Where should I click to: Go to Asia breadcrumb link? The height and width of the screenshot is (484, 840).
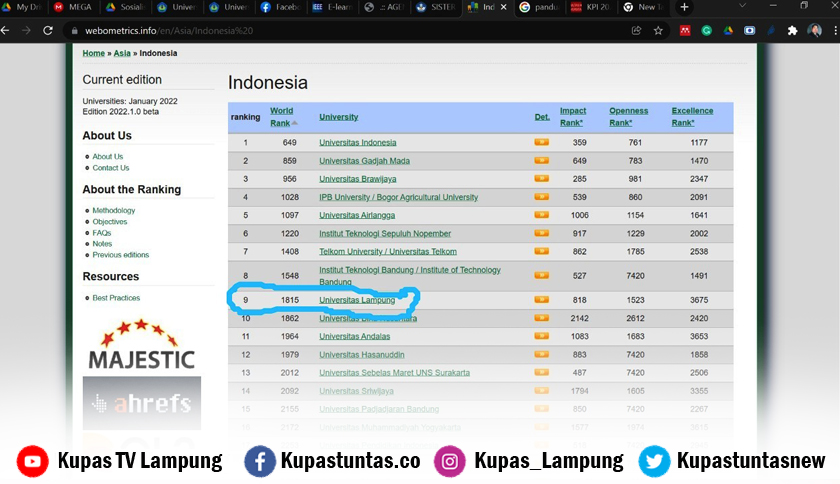click(122, 53)
